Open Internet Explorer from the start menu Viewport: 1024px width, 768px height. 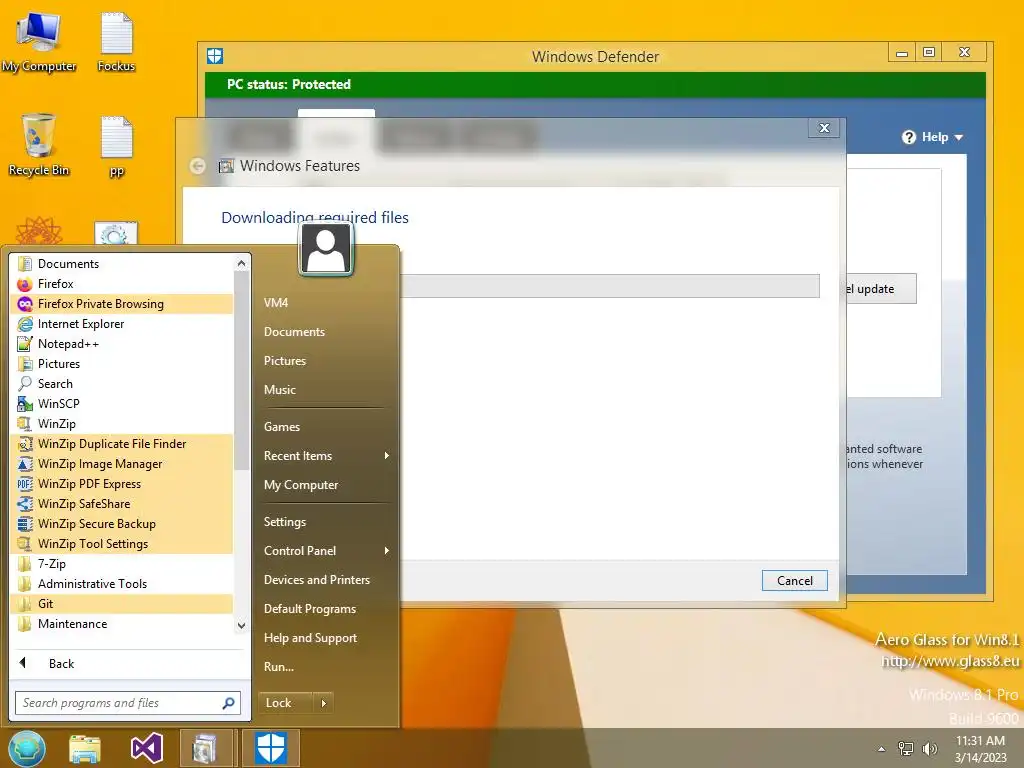point(122,324)
